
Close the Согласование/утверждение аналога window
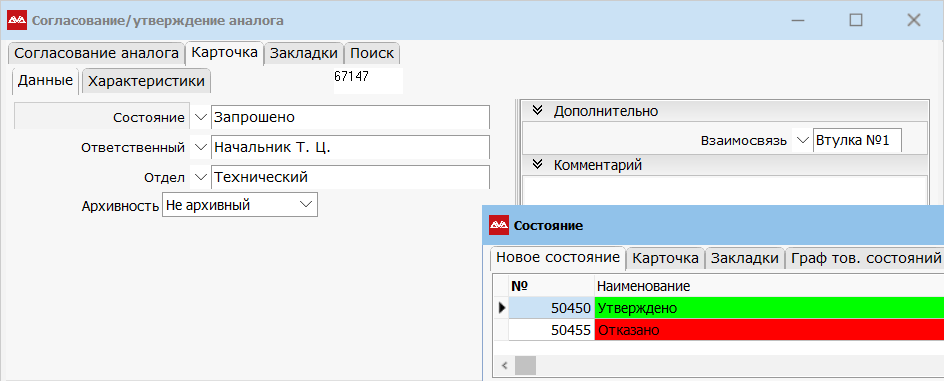913,20
